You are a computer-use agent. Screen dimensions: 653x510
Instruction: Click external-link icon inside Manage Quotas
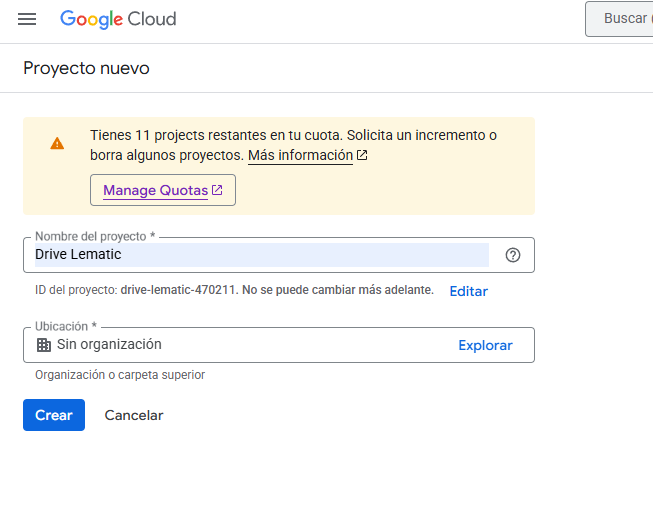tap(217, 190)
